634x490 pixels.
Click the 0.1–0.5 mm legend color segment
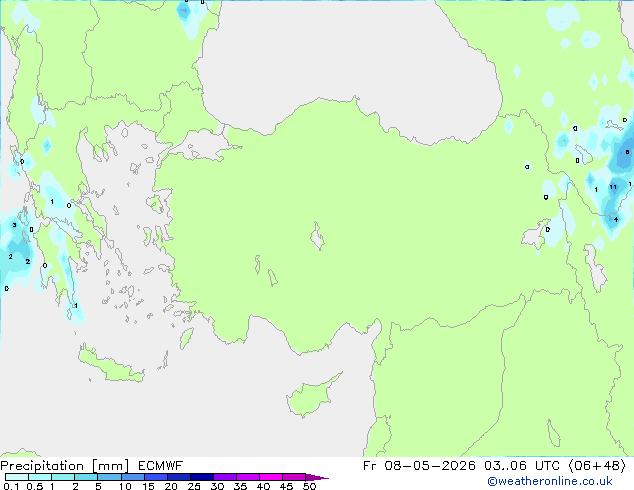[17, 477]
